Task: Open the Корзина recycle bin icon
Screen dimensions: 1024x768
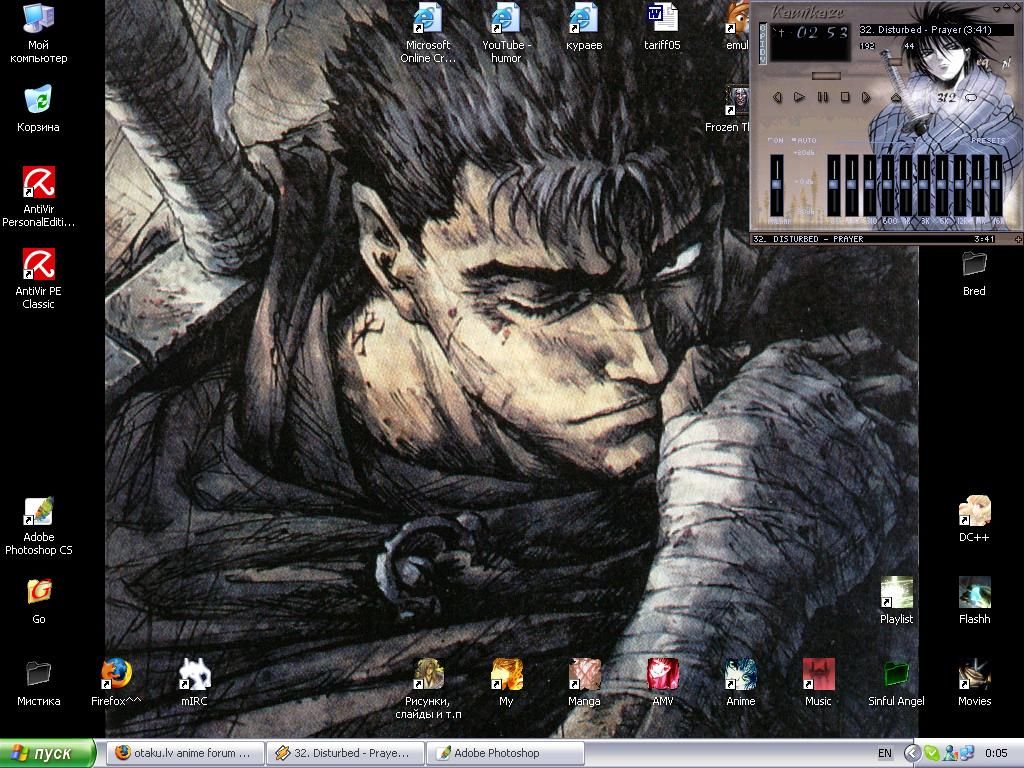Action: [x=38, y=108]
